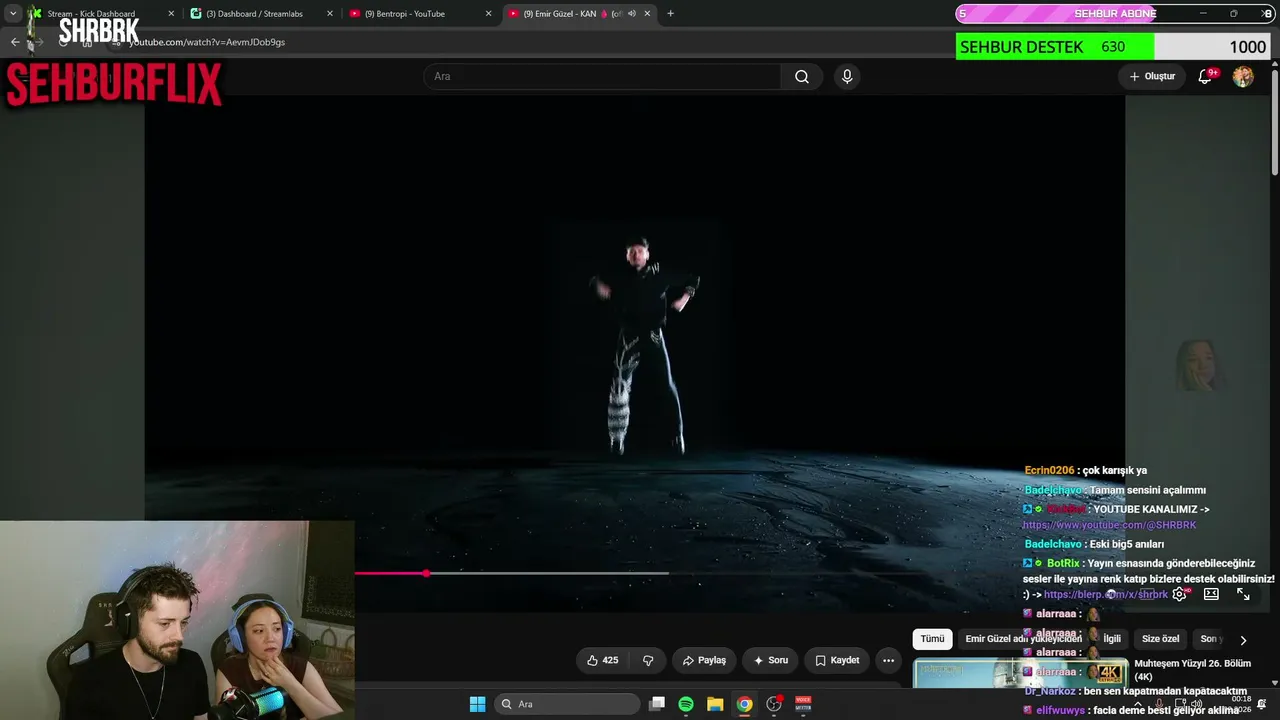1280x720 pixels.
Task: Toggle theater mode on the player
Action: click(1211, 594)
